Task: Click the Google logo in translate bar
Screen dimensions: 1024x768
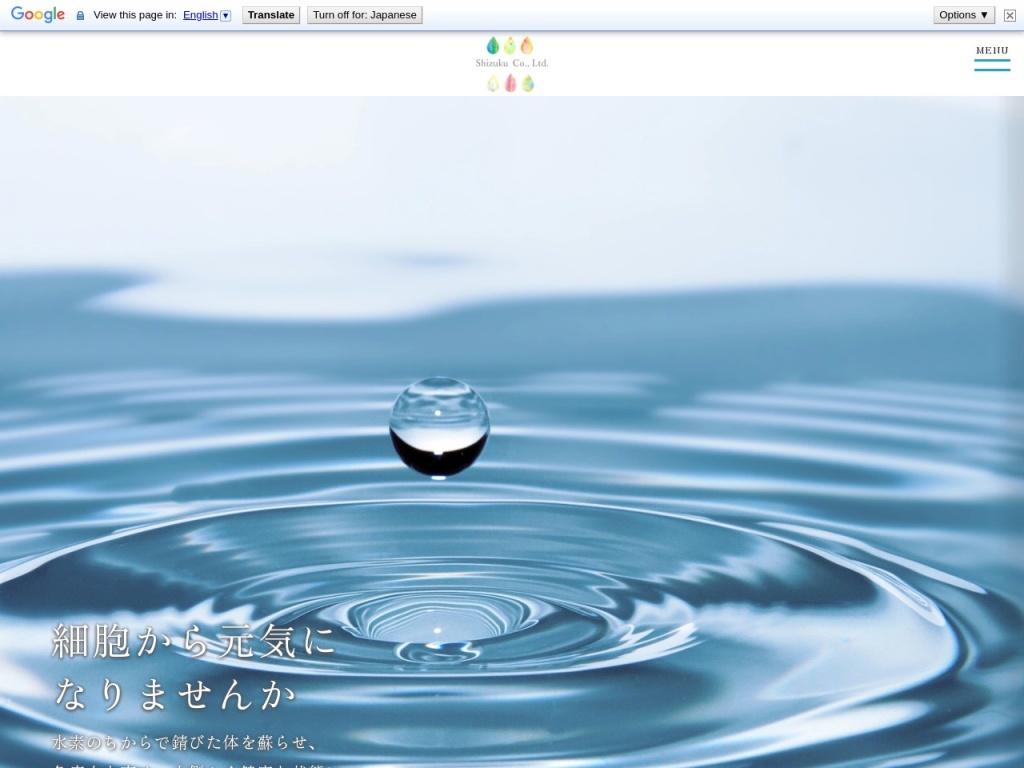Action: 38,15
